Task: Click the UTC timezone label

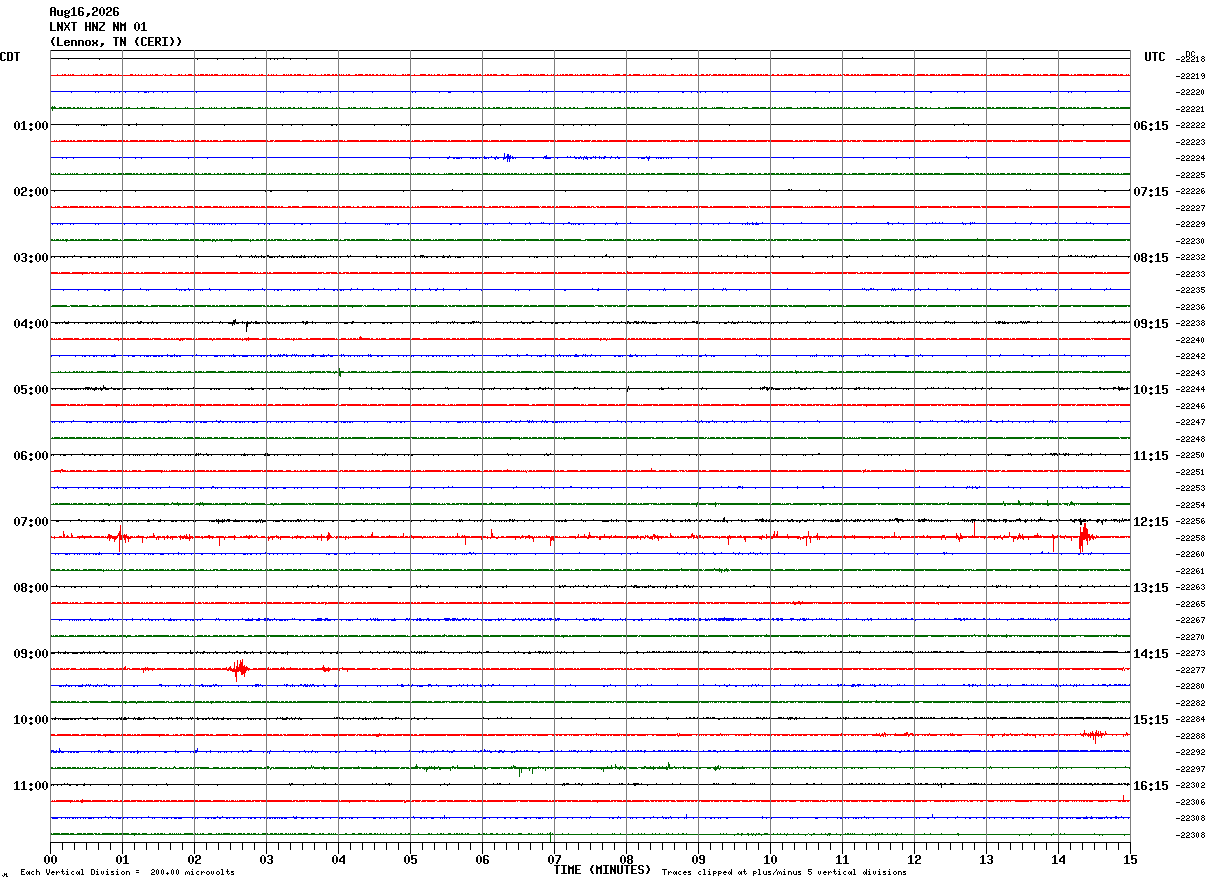Action: (1155, 57)
